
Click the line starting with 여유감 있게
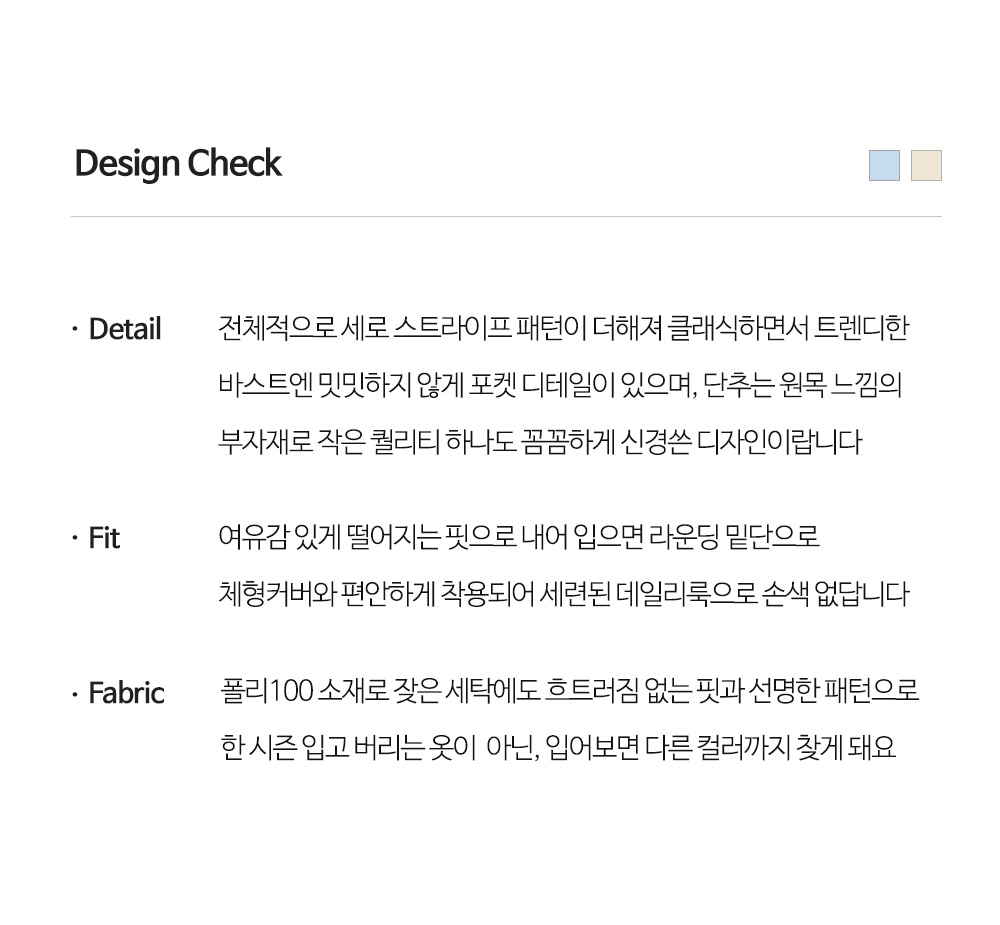pos(519,537)
